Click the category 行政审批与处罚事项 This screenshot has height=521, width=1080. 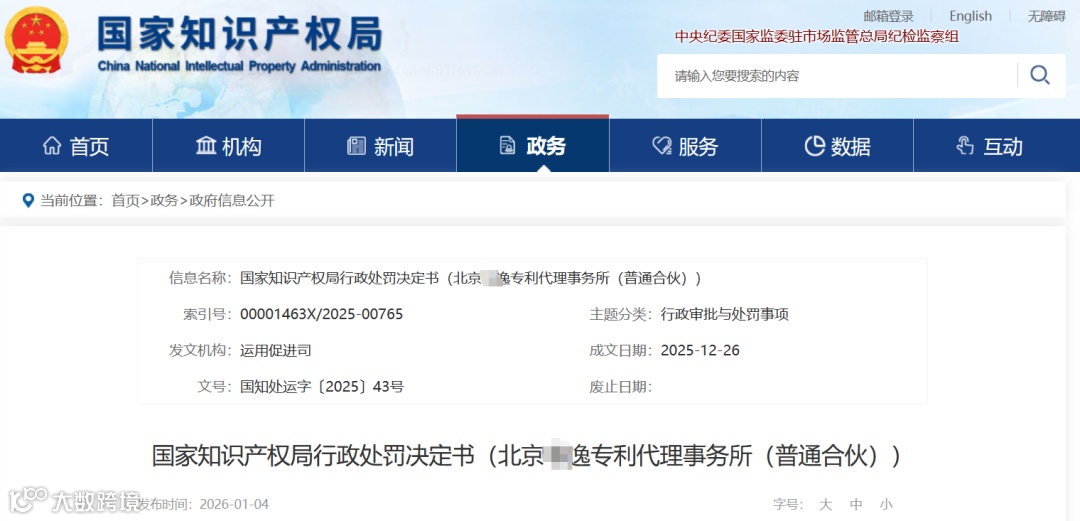click(x=725, y=314)
